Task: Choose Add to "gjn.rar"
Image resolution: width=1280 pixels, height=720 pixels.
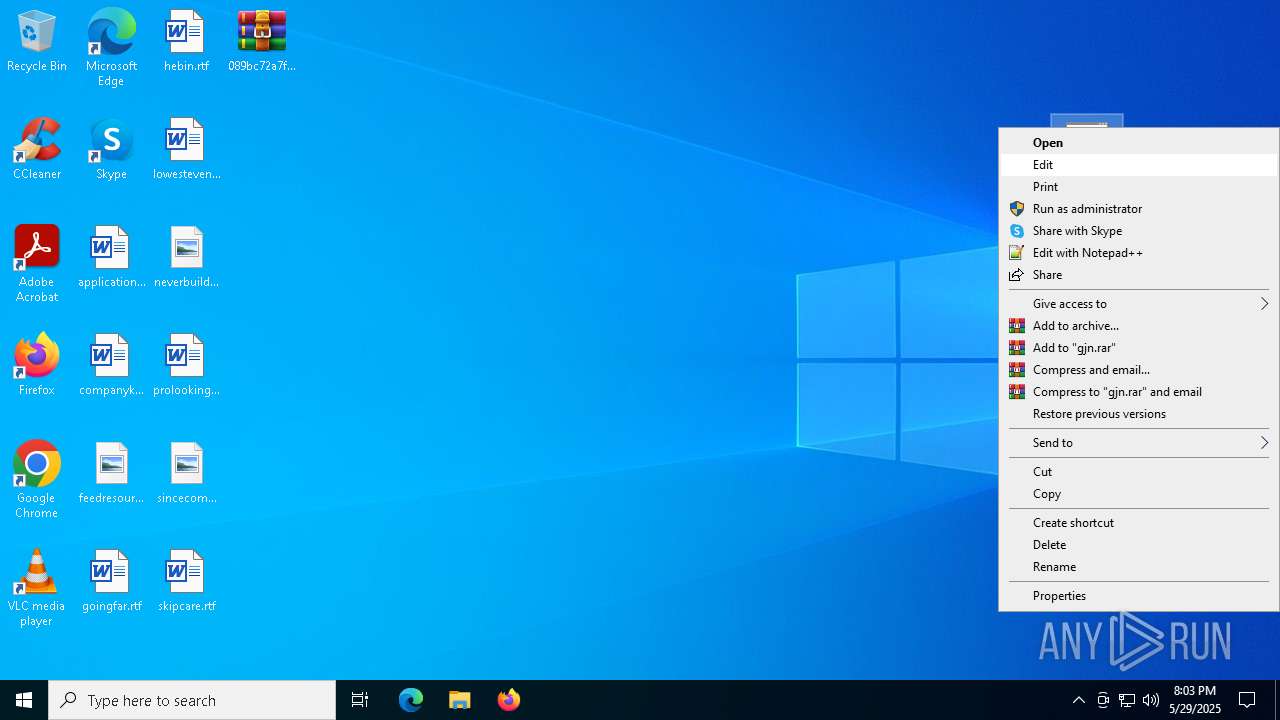Action: (1139, 348)
